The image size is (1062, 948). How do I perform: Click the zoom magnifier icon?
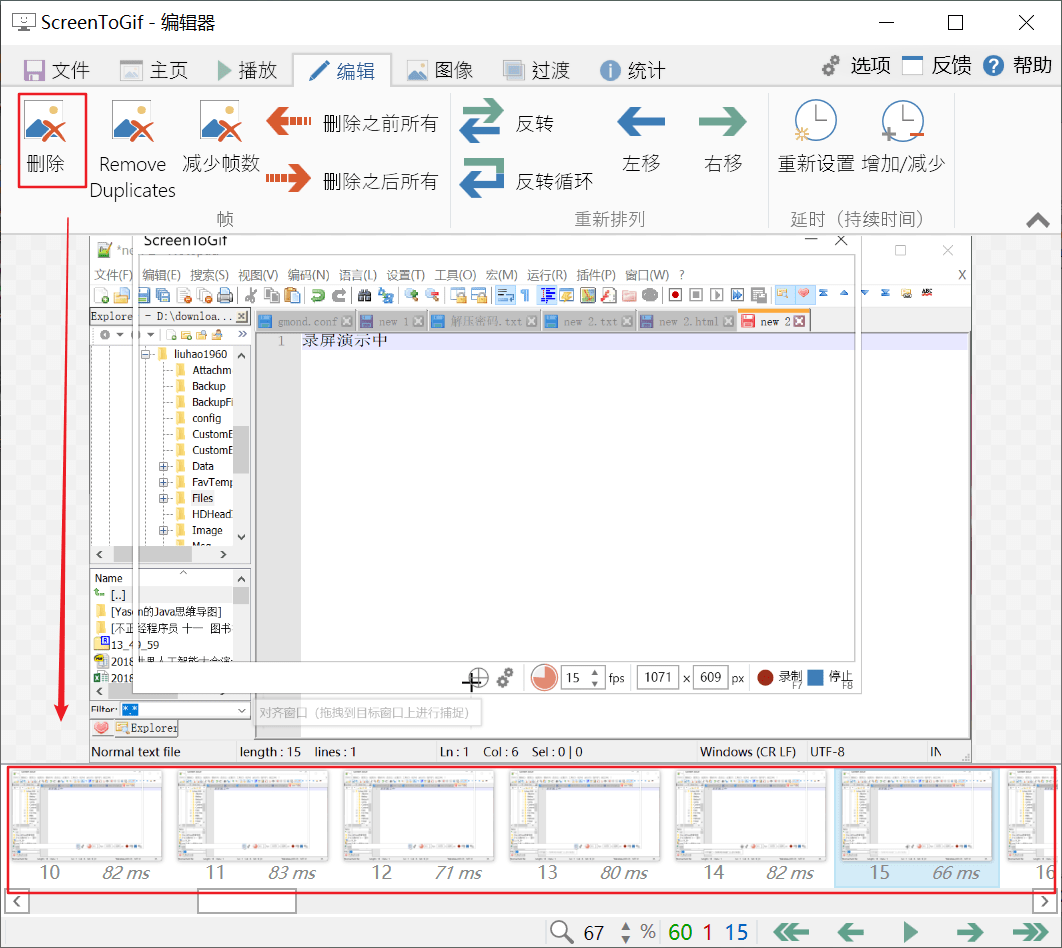click(x=561, y=932)
